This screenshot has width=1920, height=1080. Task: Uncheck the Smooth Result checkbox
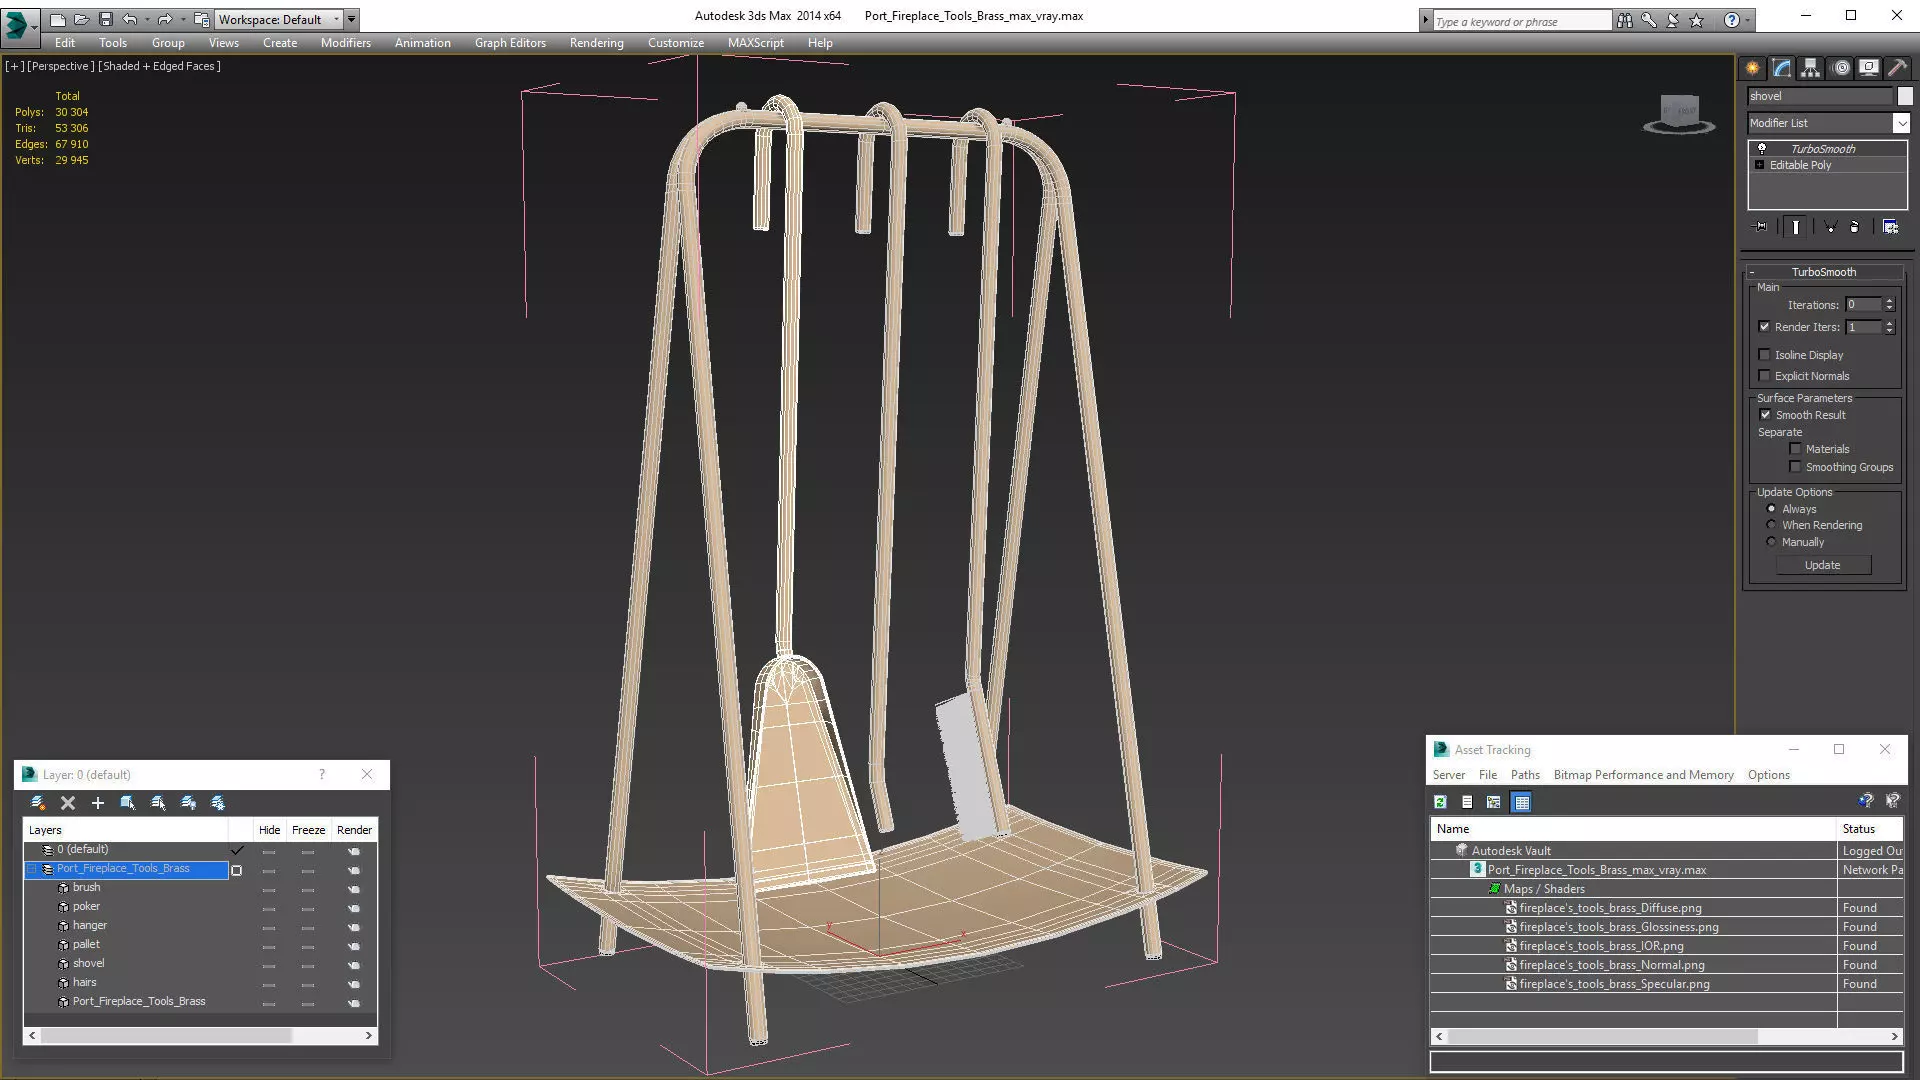1765,415
